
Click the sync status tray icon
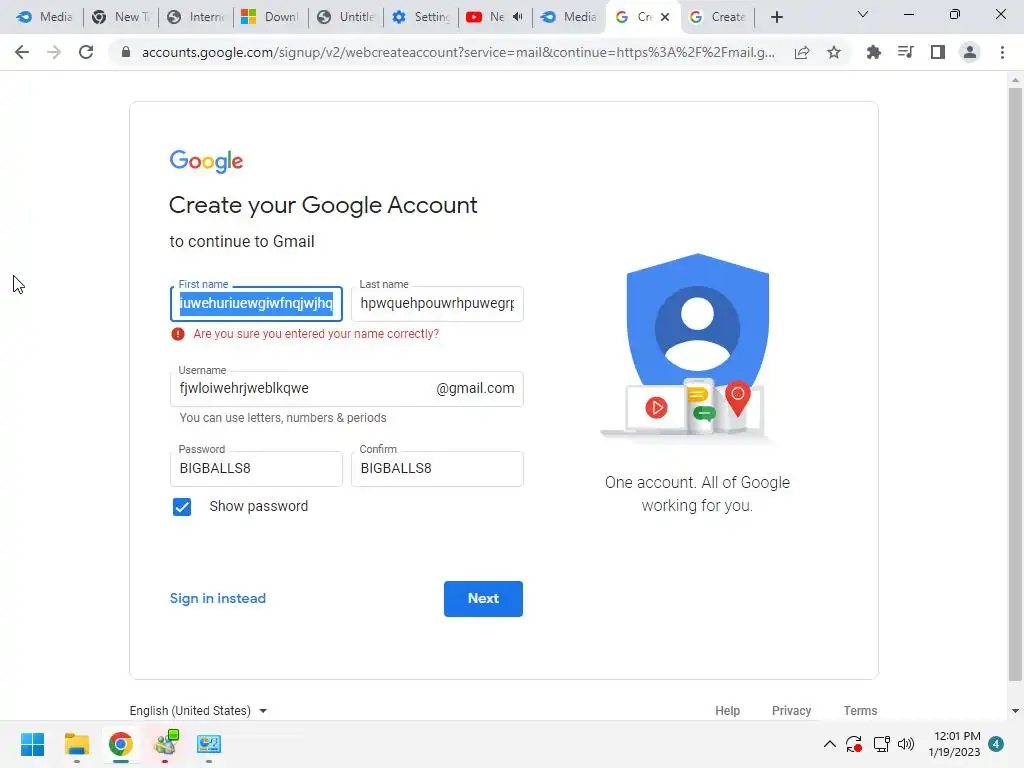(x=854, y=744)
